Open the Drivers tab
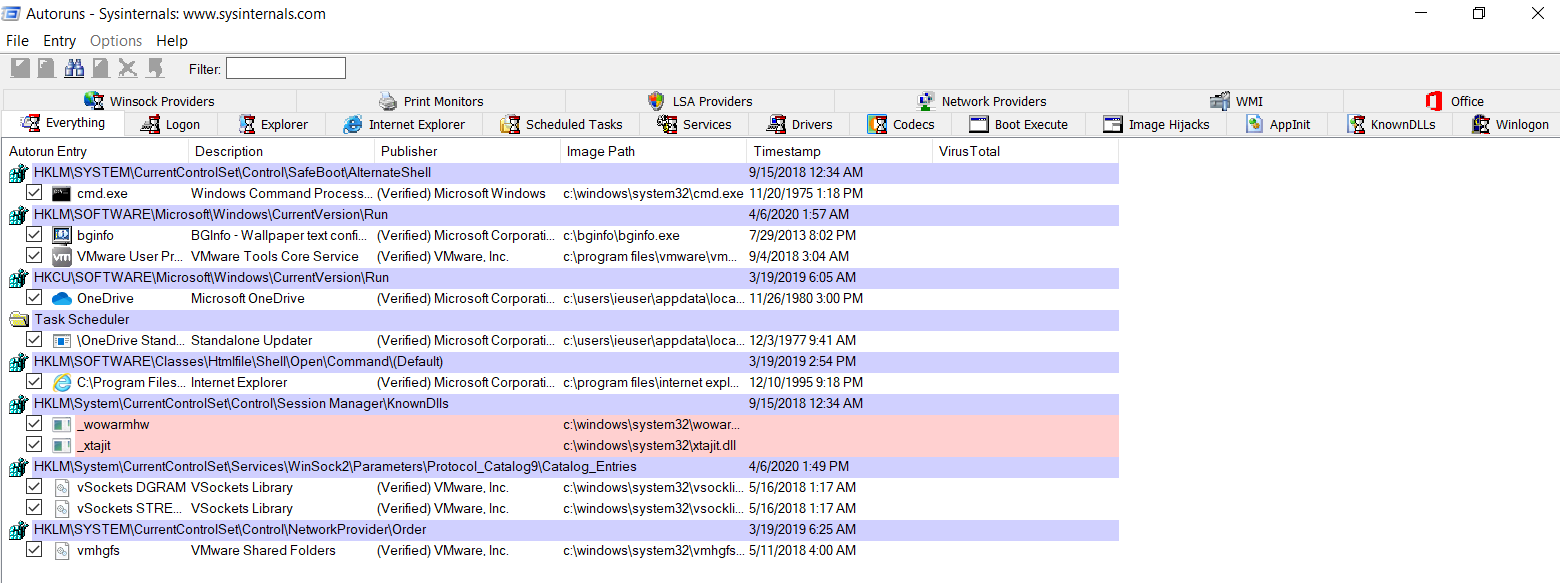The height and width of the screenshot is (583, 1560). 800,125
